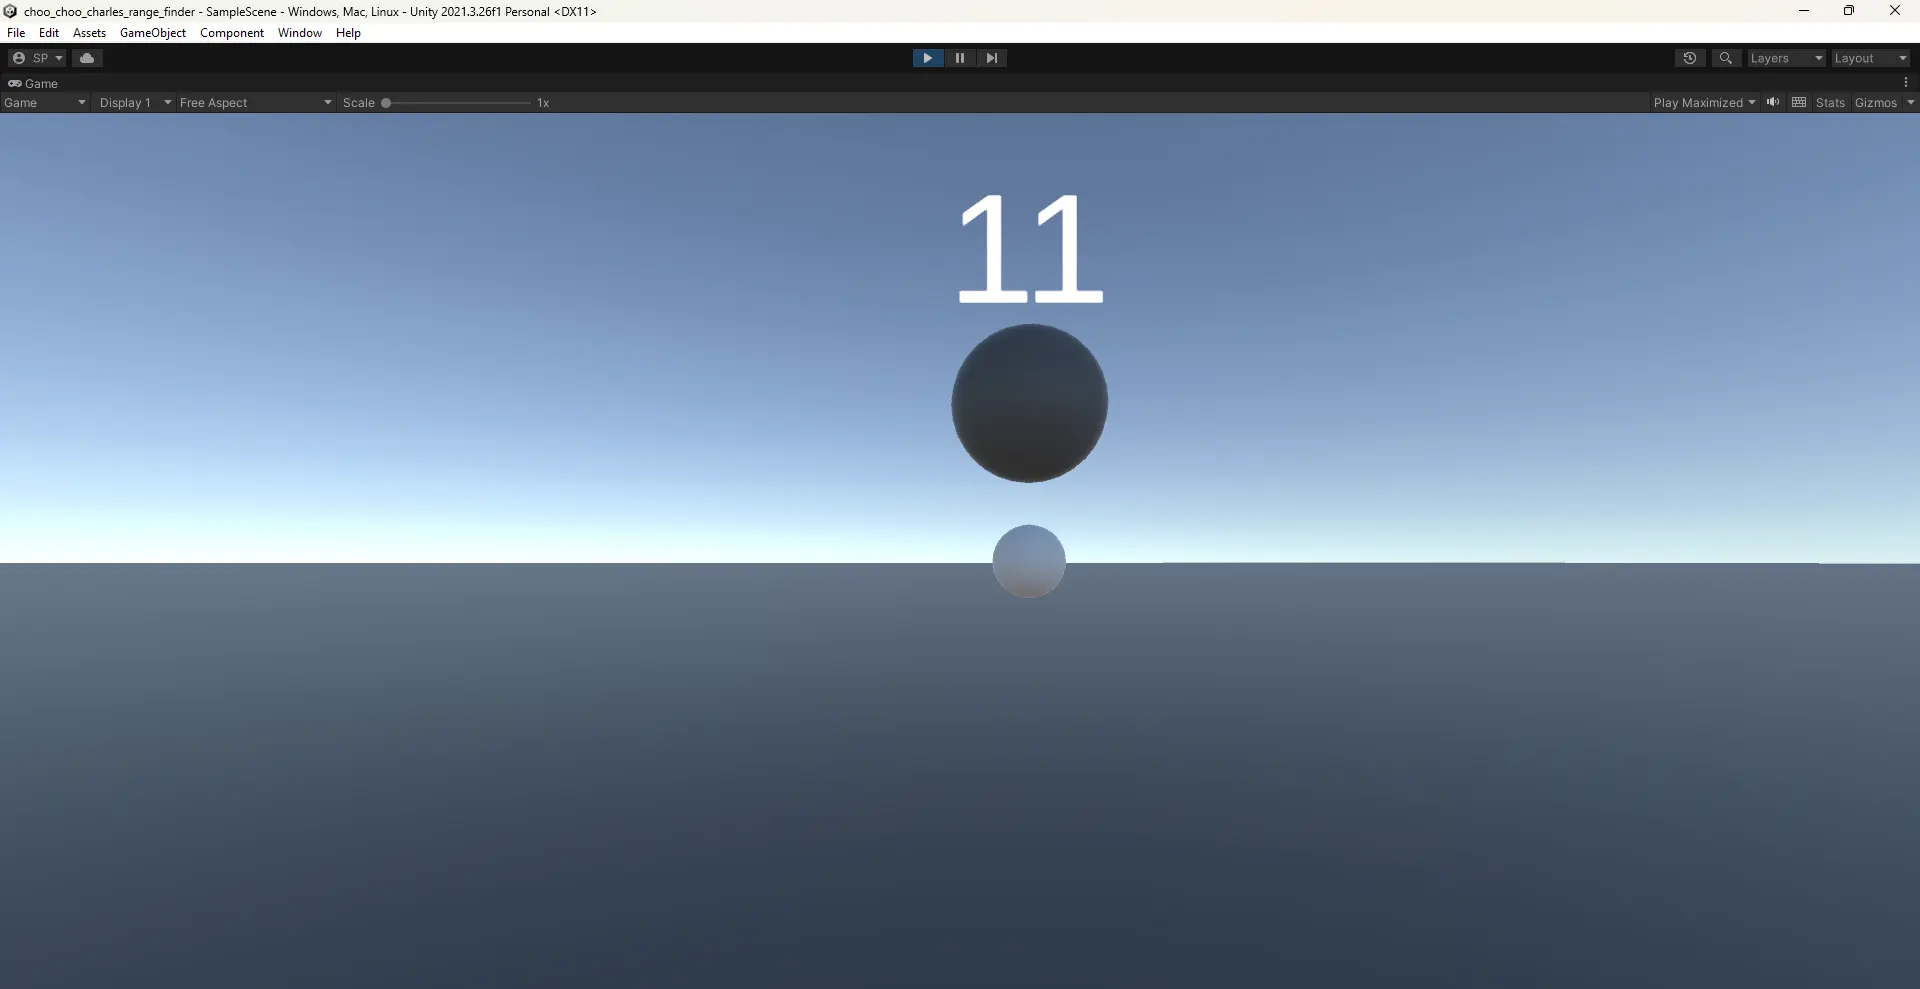This screenshot has width=1920, height=989.
Task: Open the Free Aspect ratio dropdown
Action: click(x=255, y=103)
